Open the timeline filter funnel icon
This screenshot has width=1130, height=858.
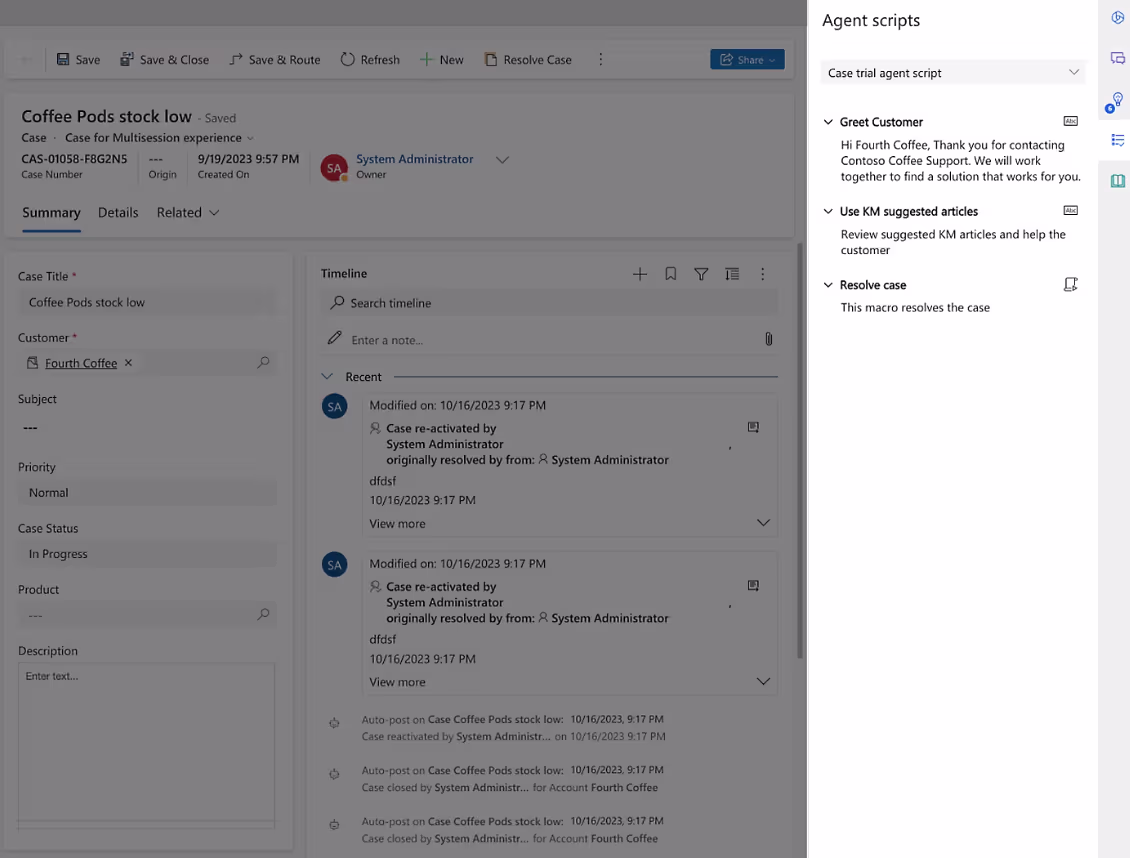click(700, 274)
